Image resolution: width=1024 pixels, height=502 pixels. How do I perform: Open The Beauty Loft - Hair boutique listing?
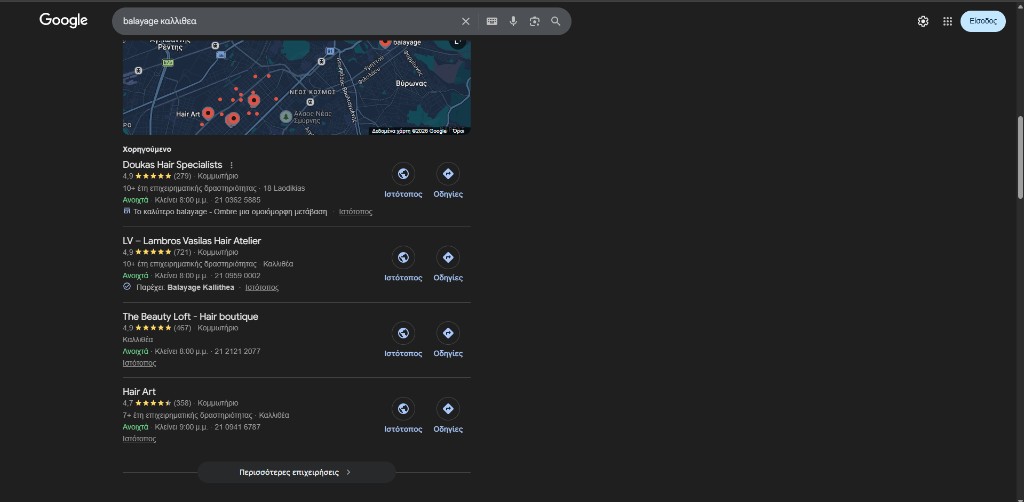(190, 317)
